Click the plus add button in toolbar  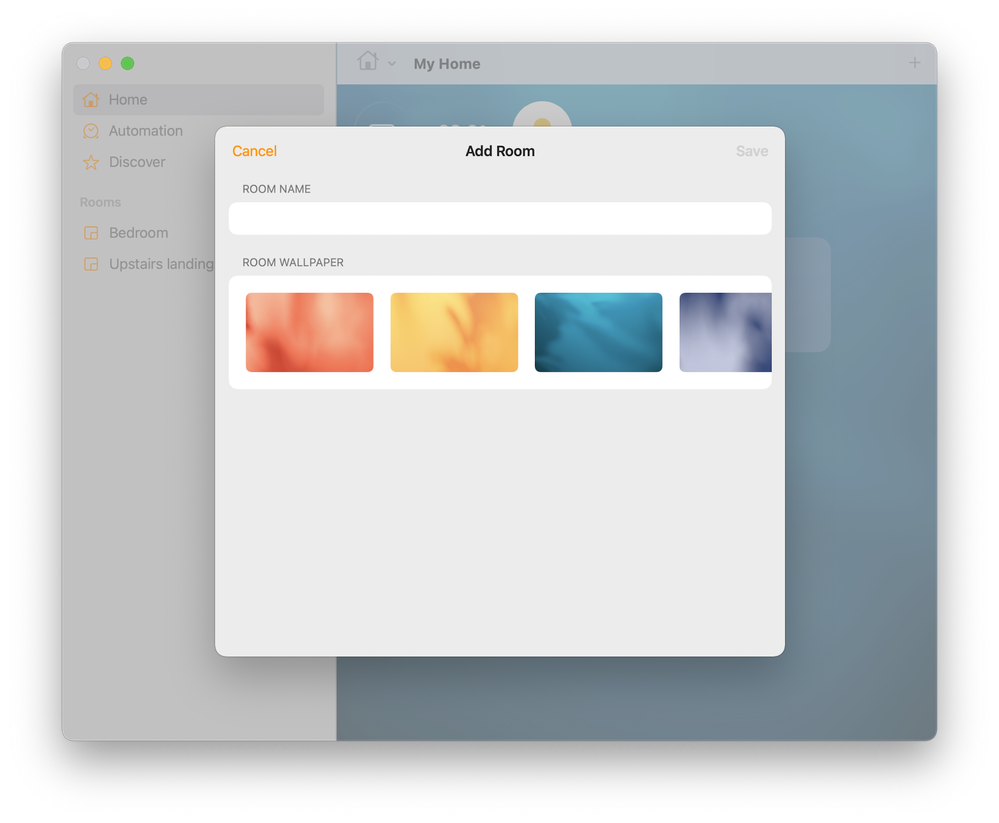[914, 63]
